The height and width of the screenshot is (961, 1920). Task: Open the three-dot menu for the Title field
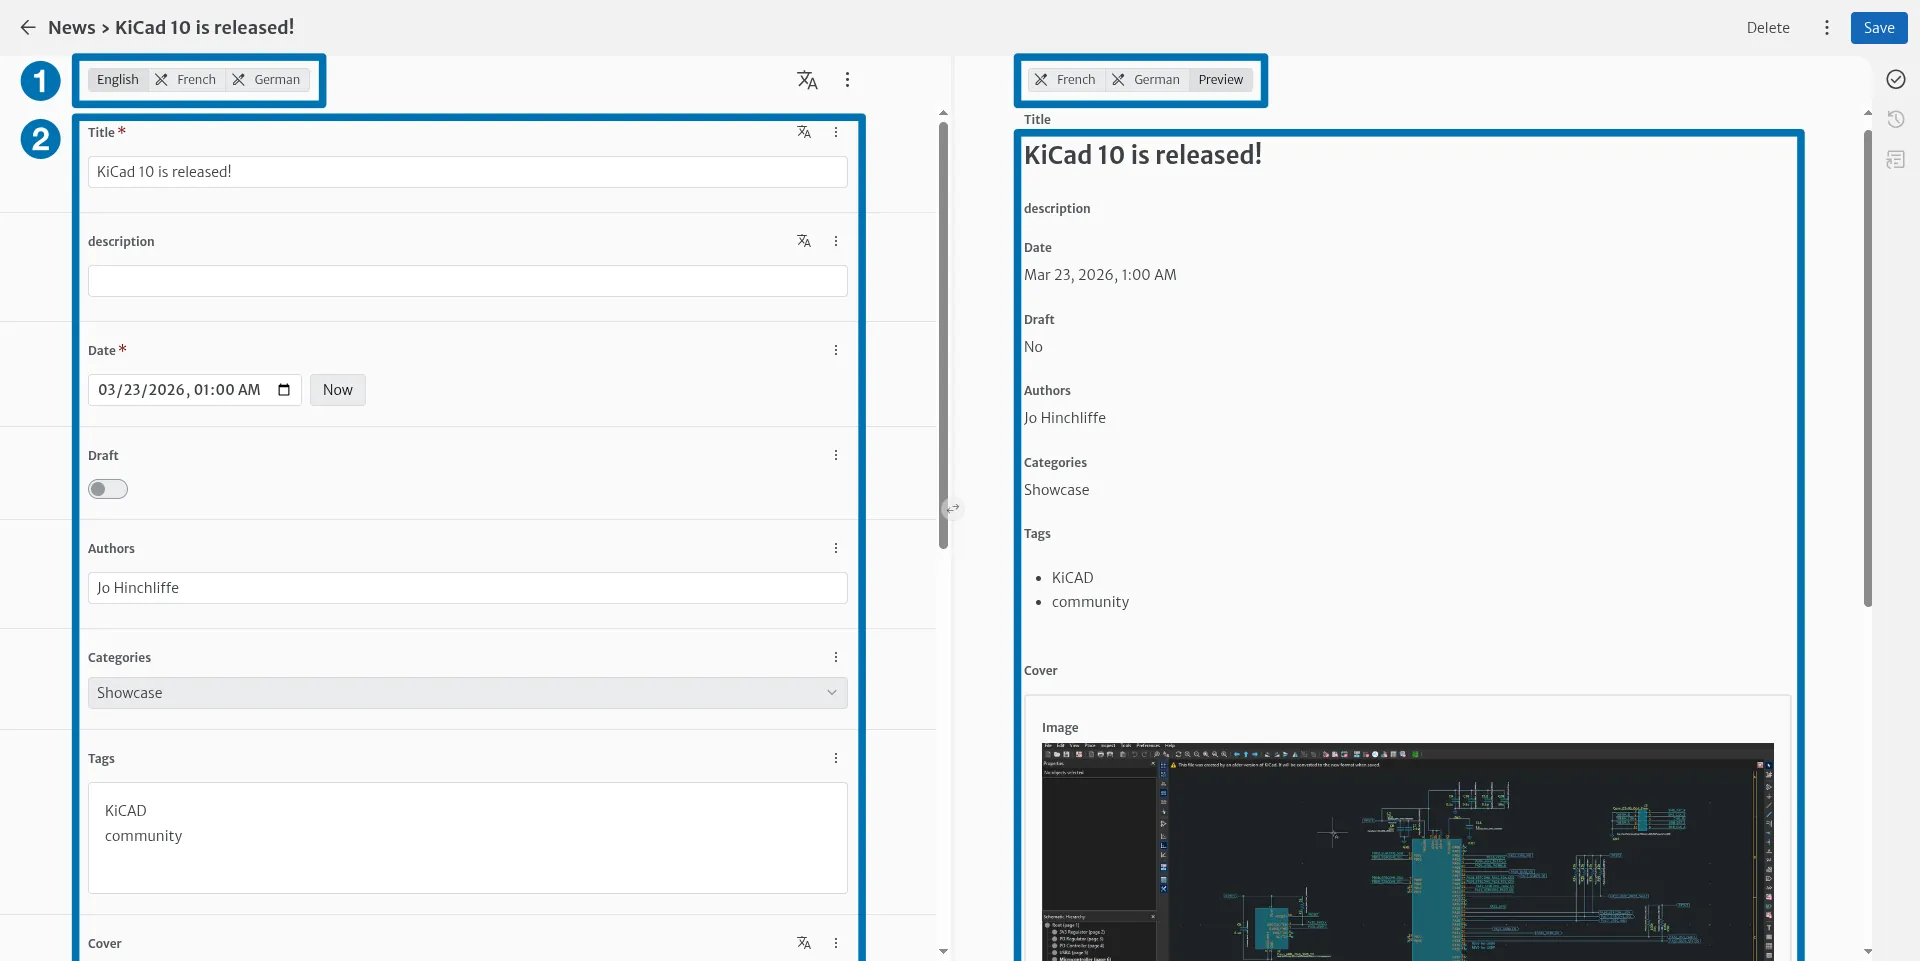[x=836, y=132]
